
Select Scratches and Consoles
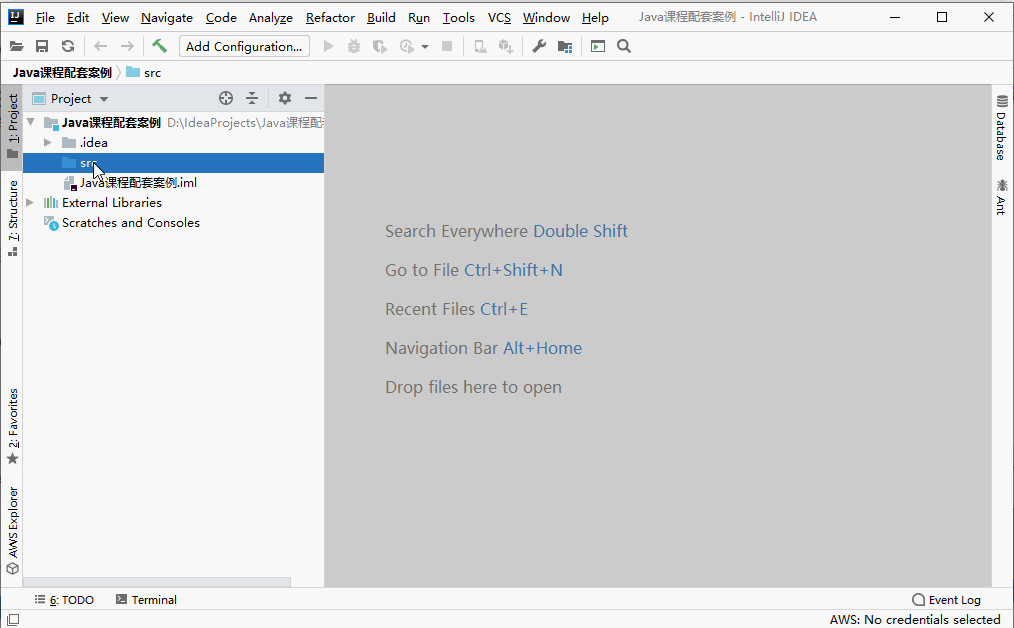[x=173, y=222]
